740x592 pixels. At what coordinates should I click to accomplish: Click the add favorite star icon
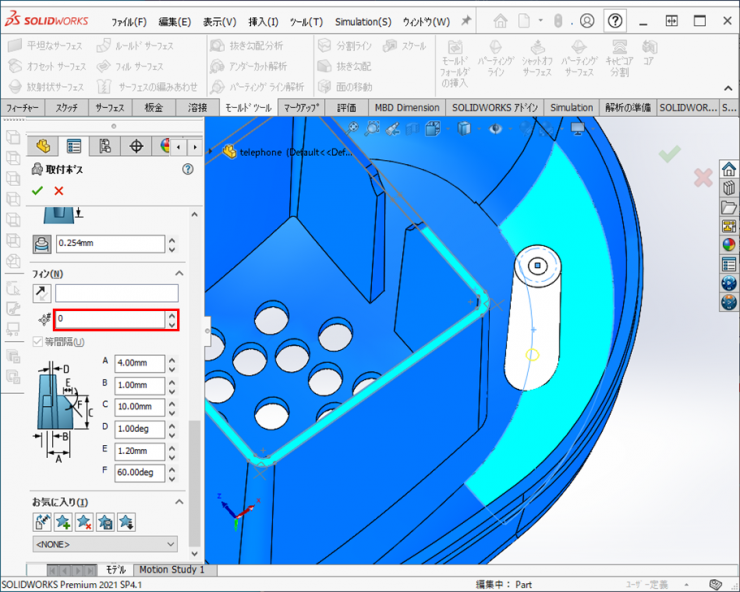64,522
